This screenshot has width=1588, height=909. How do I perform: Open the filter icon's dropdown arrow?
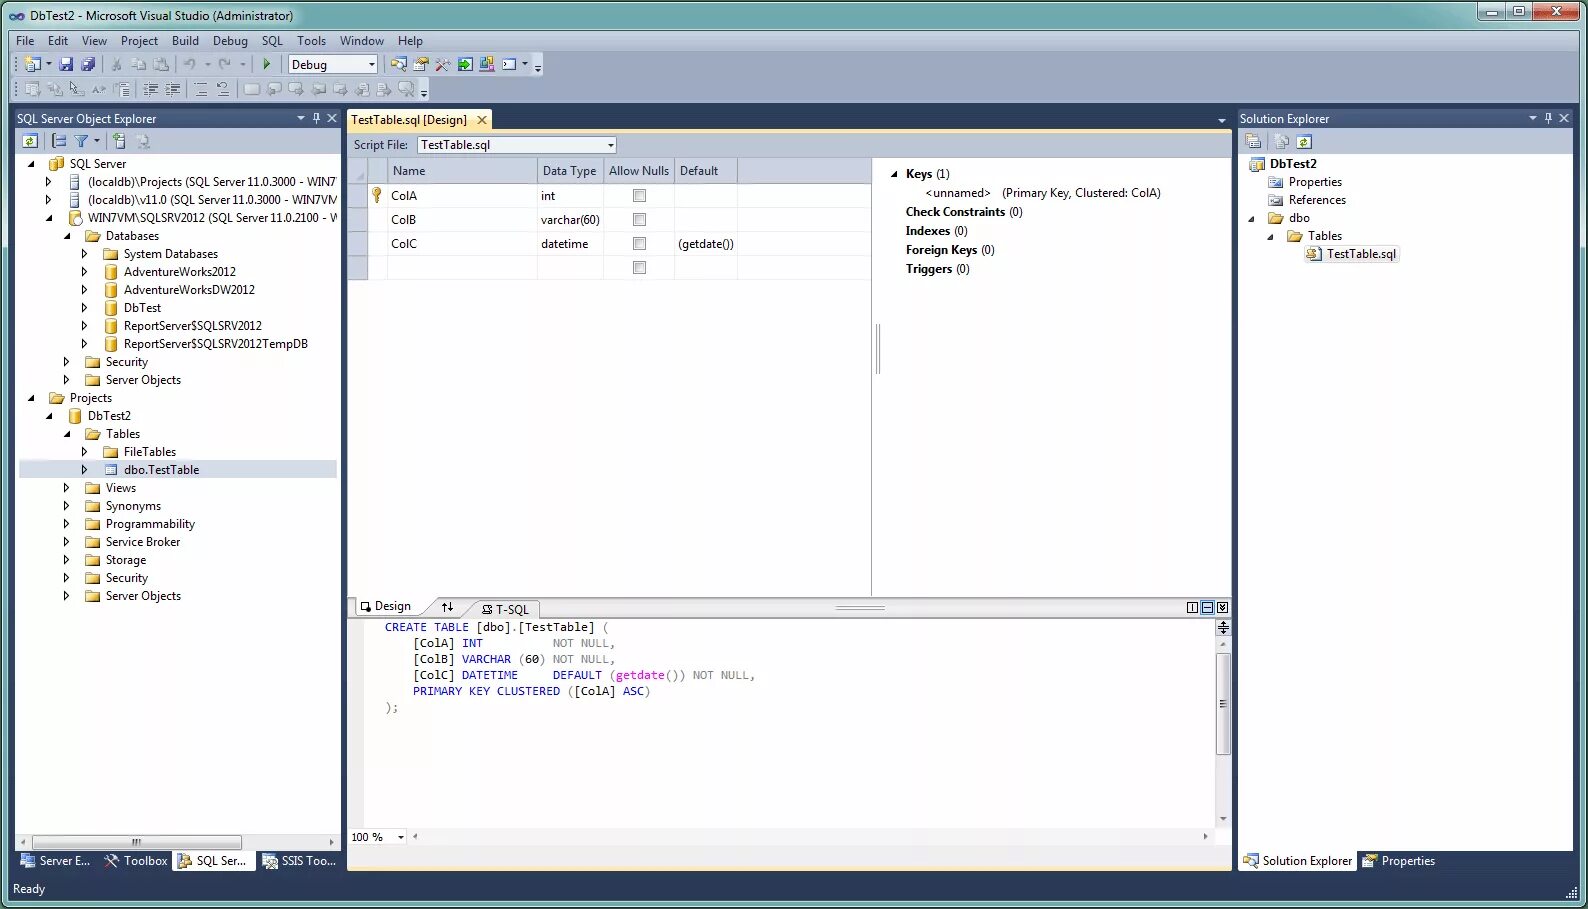[x=97, y=142]
